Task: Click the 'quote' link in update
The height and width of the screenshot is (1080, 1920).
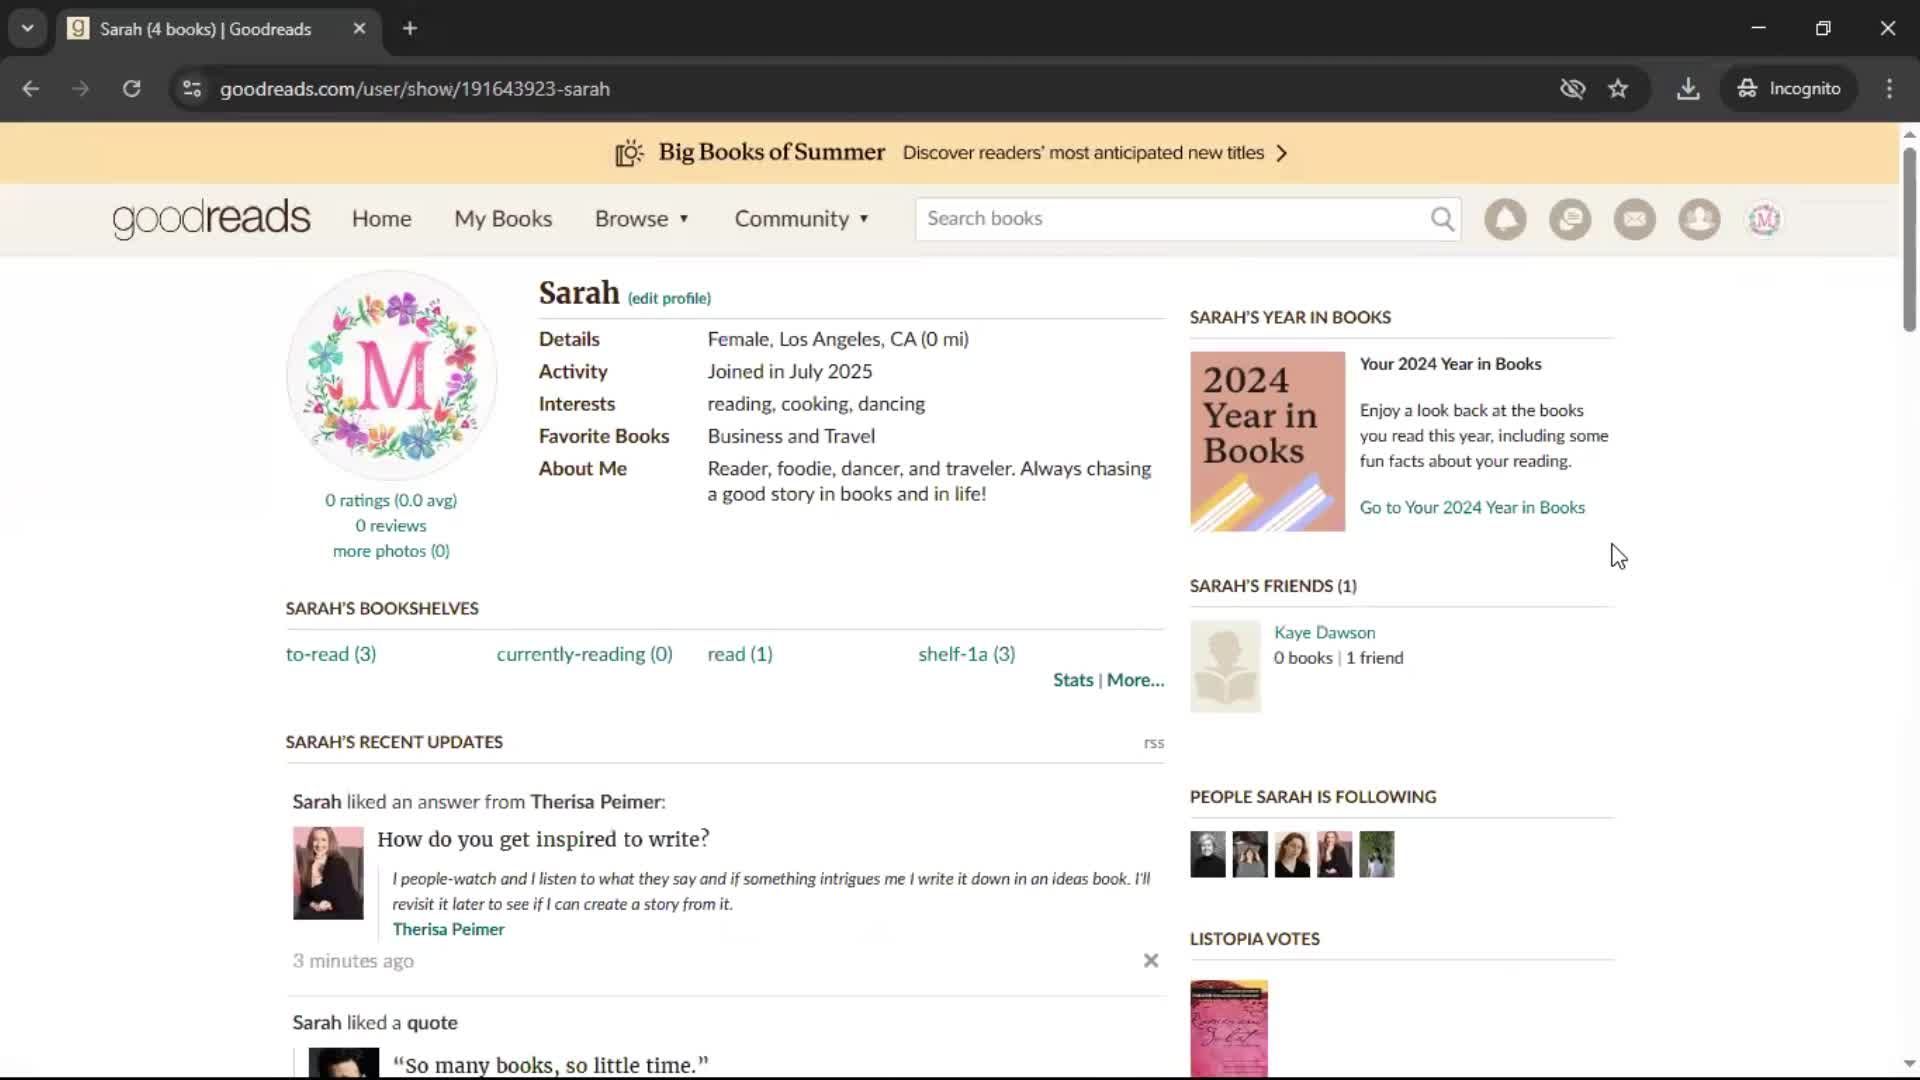Action: [432, 1023]
